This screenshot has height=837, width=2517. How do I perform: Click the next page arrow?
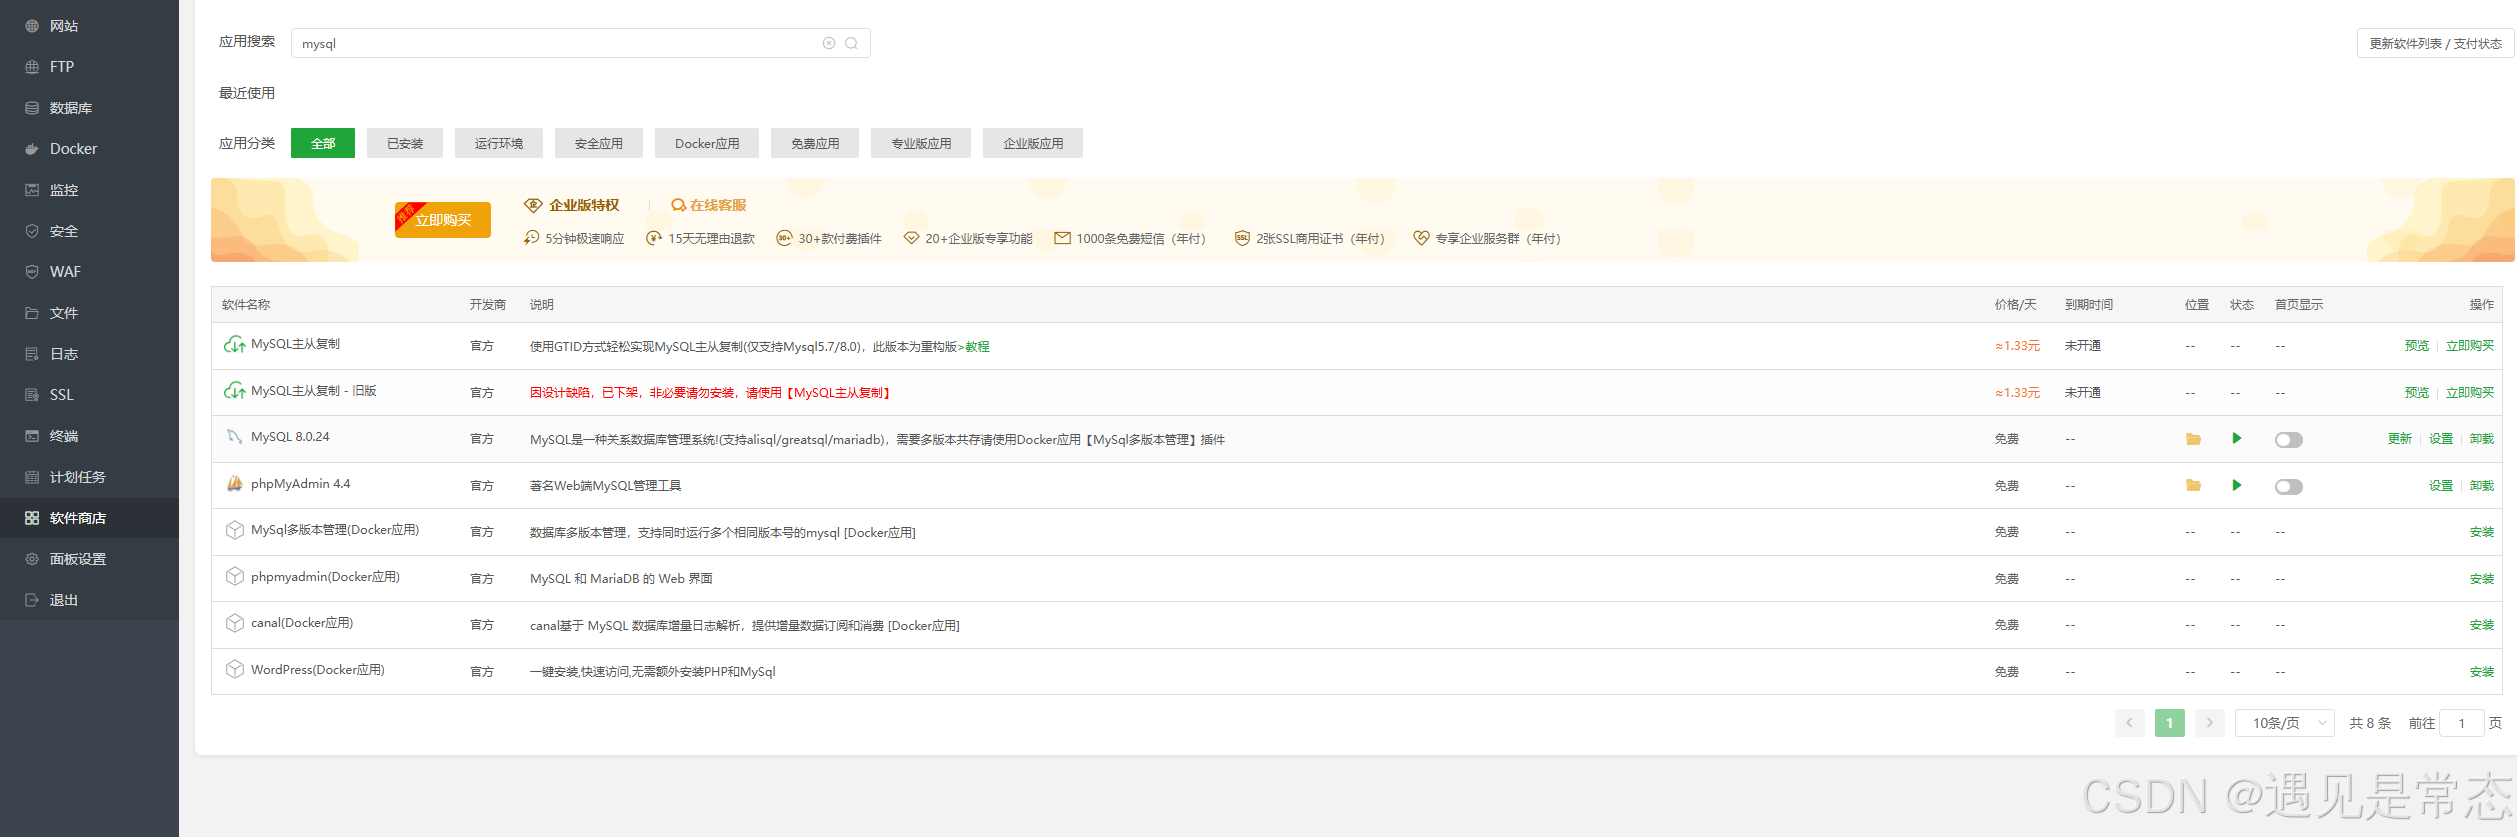click(x=2209, y=723)
